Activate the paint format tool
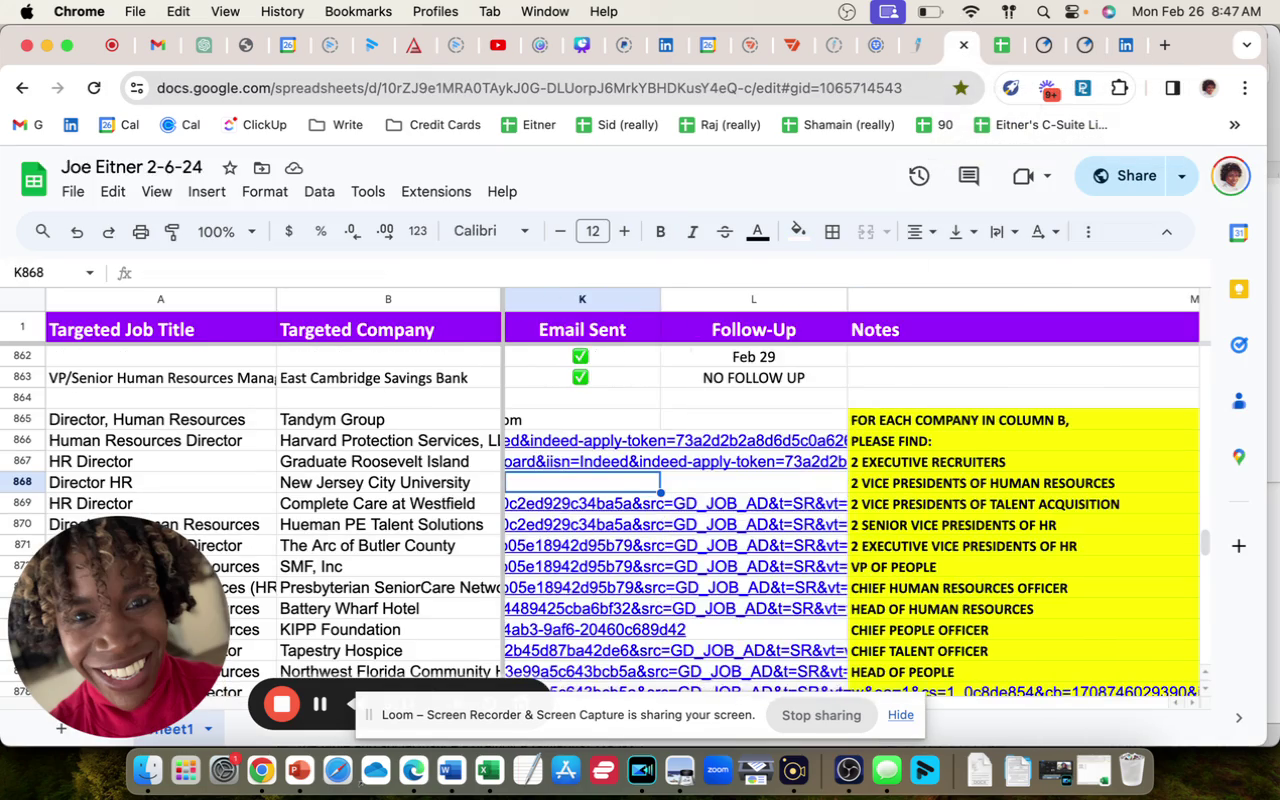Image resolution: width=1280 pixels, height=800 pixels. coord(172,232)
